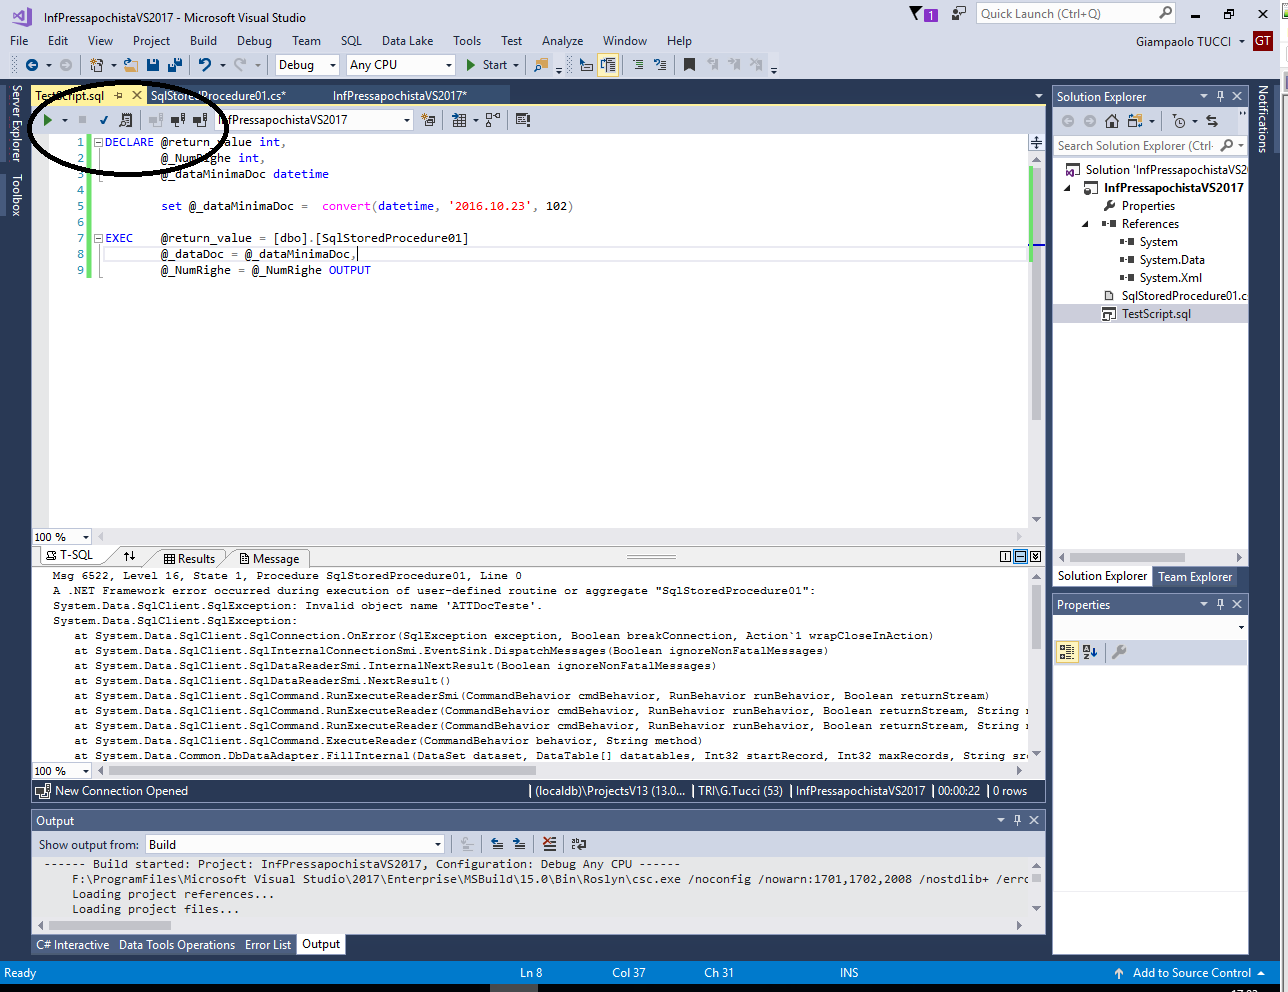Click the notifications flag icon

click(x=916, y=14)
